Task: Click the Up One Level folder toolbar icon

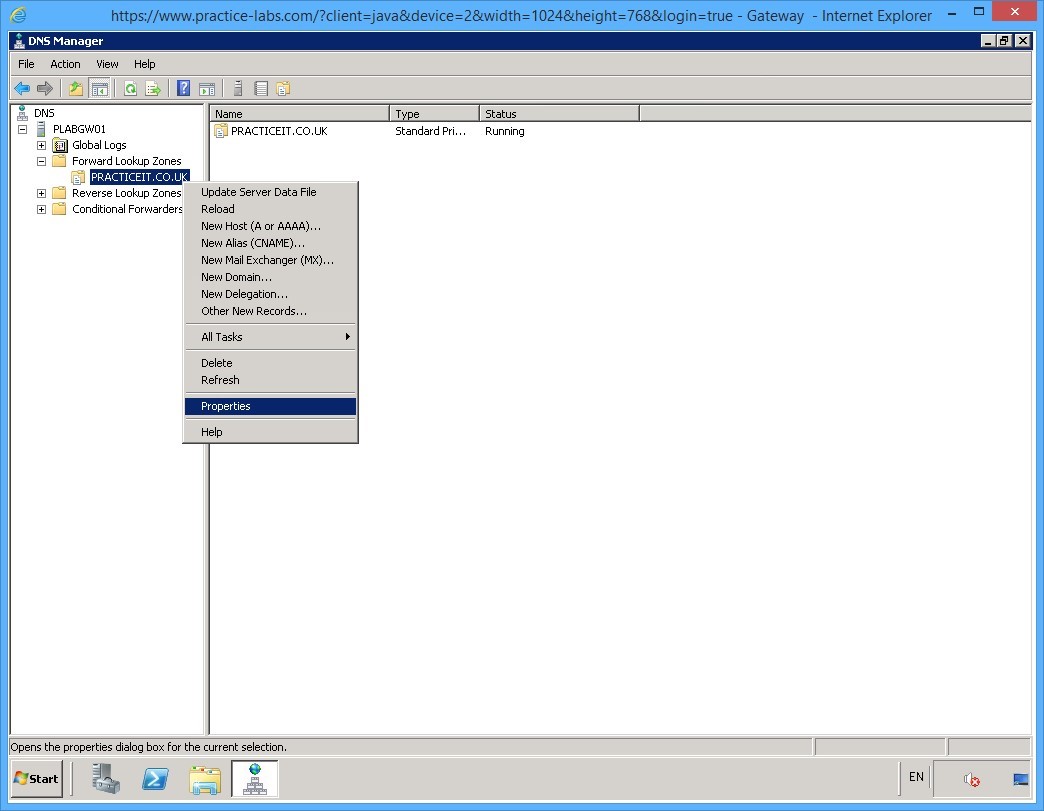Action: [75, 88]
